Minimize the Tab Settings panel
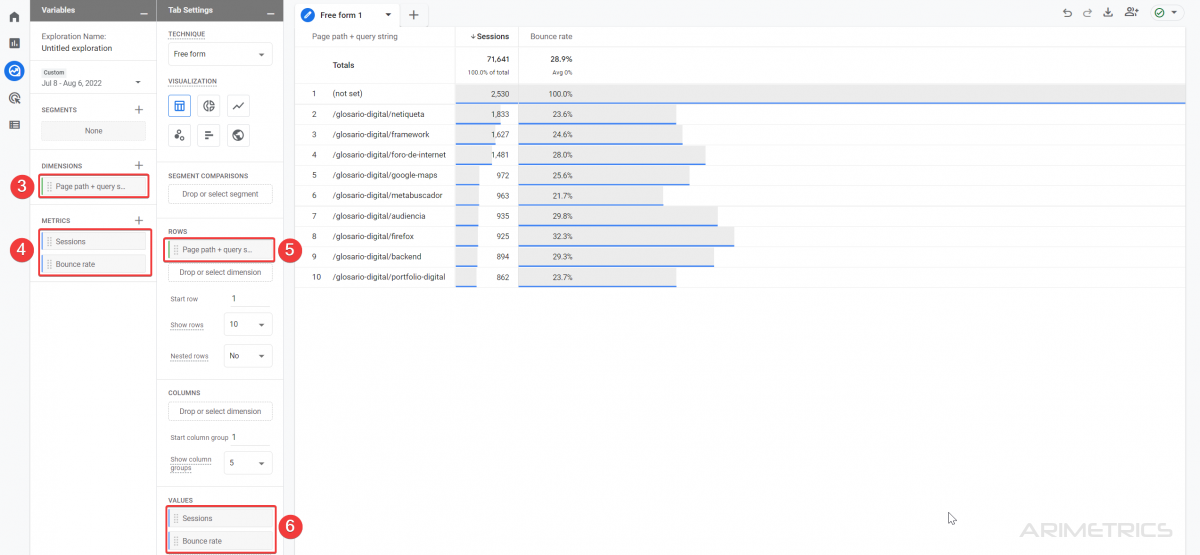Screen dimensions: 1200x555 pos(271,11)
